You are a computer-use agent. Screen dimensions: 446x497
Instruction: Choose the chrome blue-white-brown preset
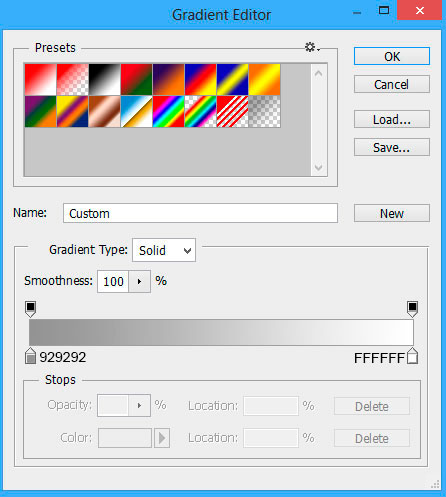tap(136, 111)
